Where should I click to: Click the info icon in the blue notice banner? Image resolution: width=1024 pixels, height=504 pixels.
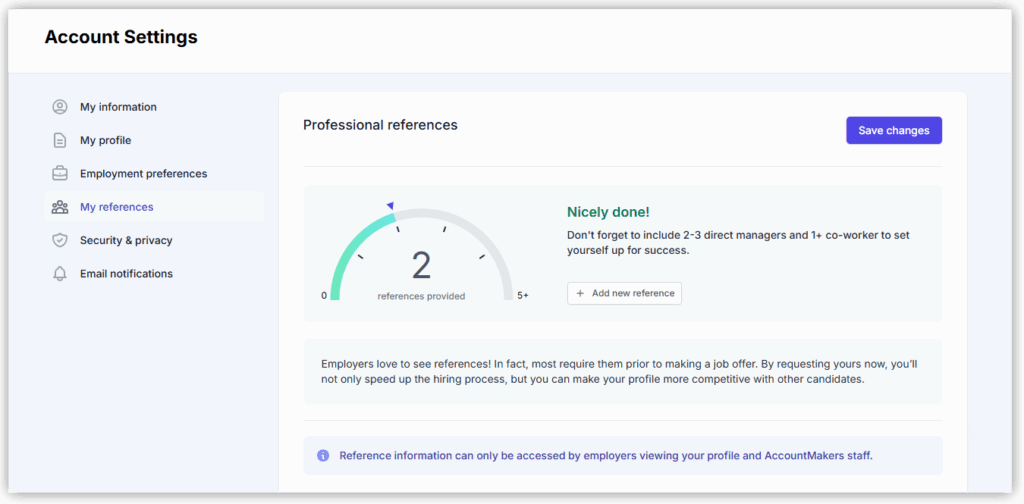click(x=323, y=456)
